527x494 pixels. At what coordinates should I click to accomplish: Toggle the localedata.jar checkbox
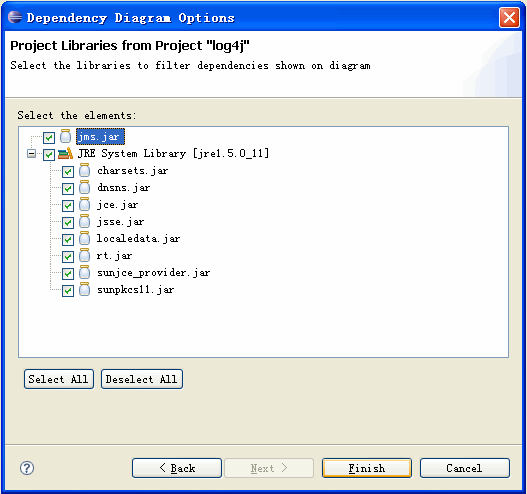pos(68,240)
